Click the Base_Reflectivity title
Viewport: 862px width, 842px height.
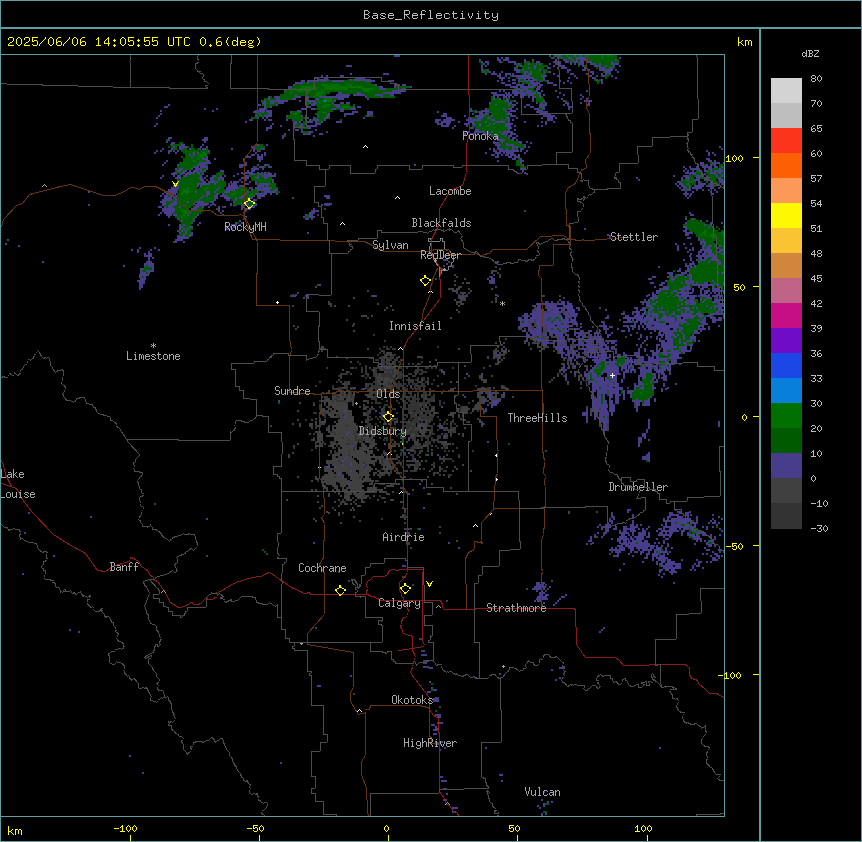click(431, 15)
